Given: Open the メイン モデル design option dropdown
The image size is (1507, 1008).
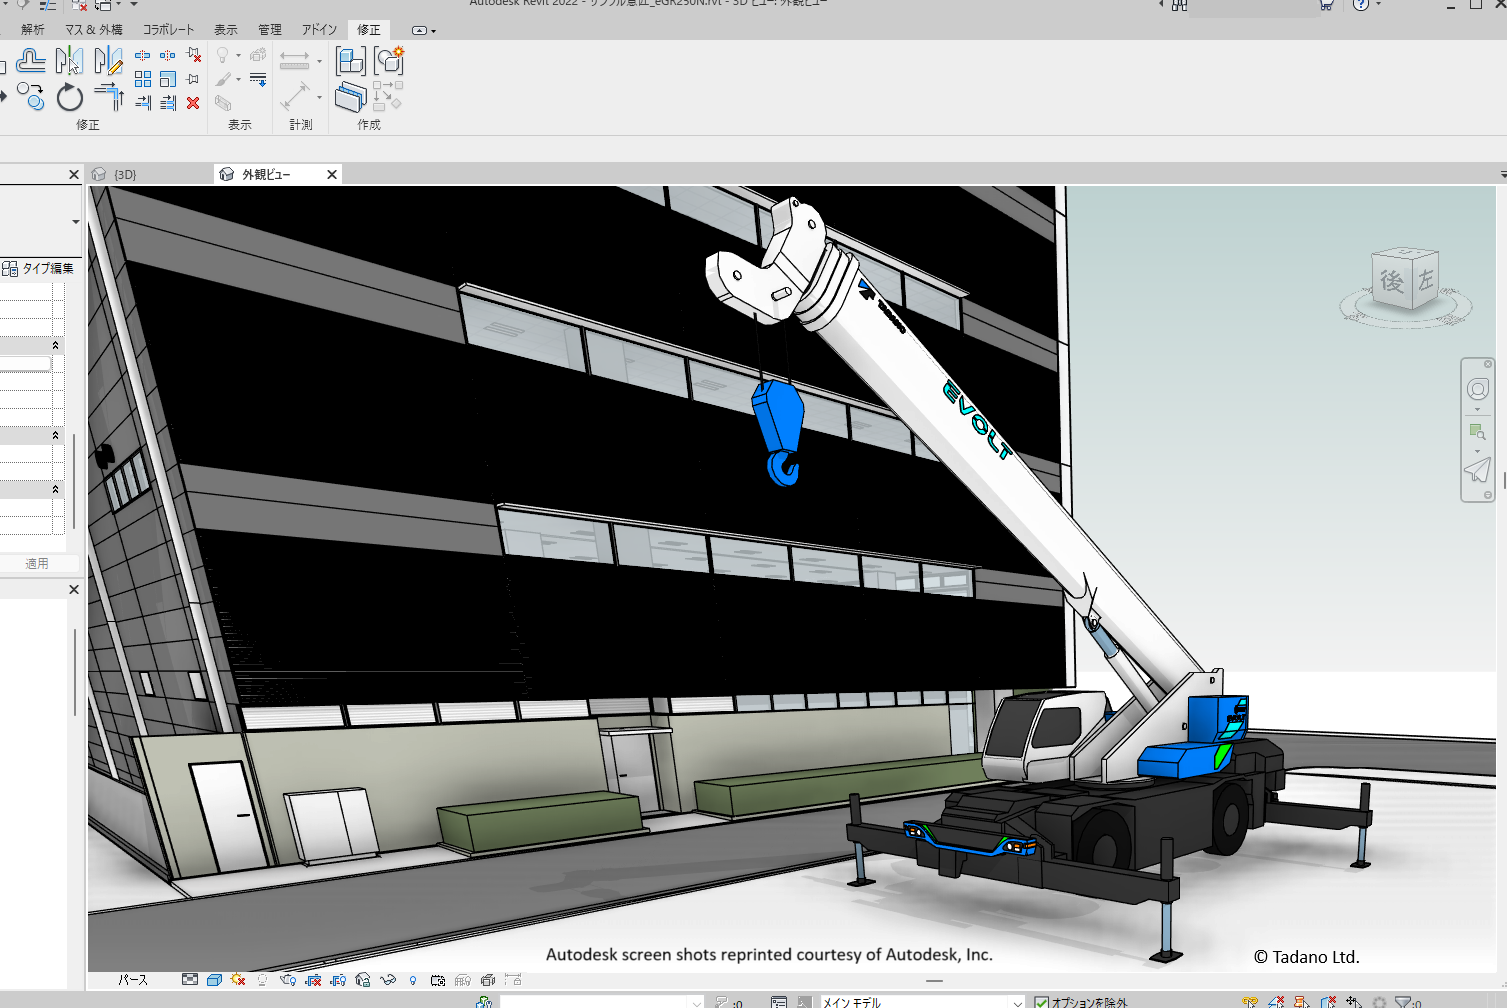Looking at the screenshot, I should click(1017, 1002).
